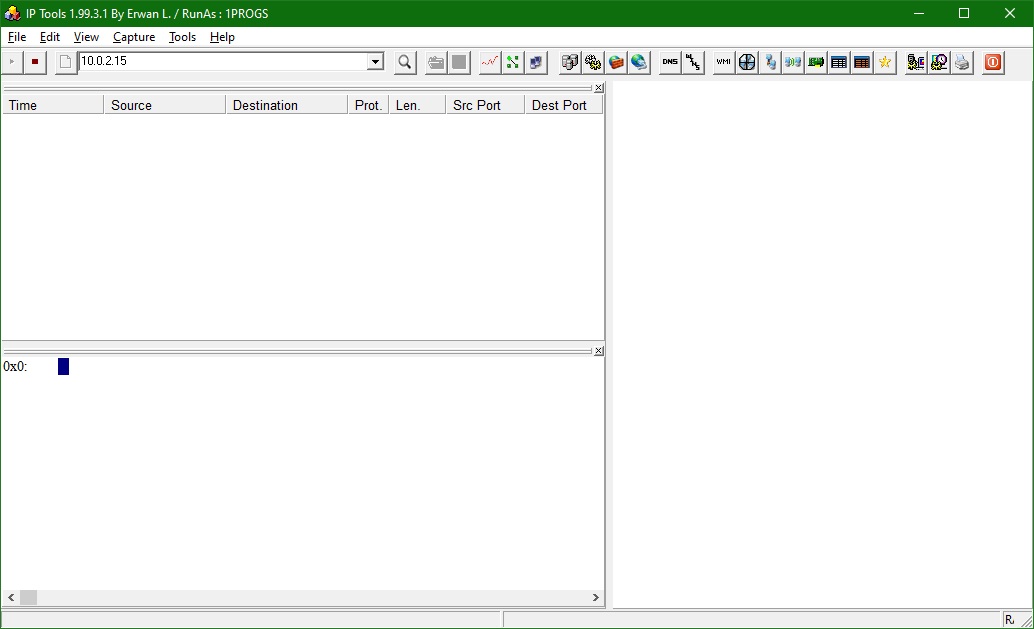
Task: Click the grey stacked servers icon
Action: 570,62
